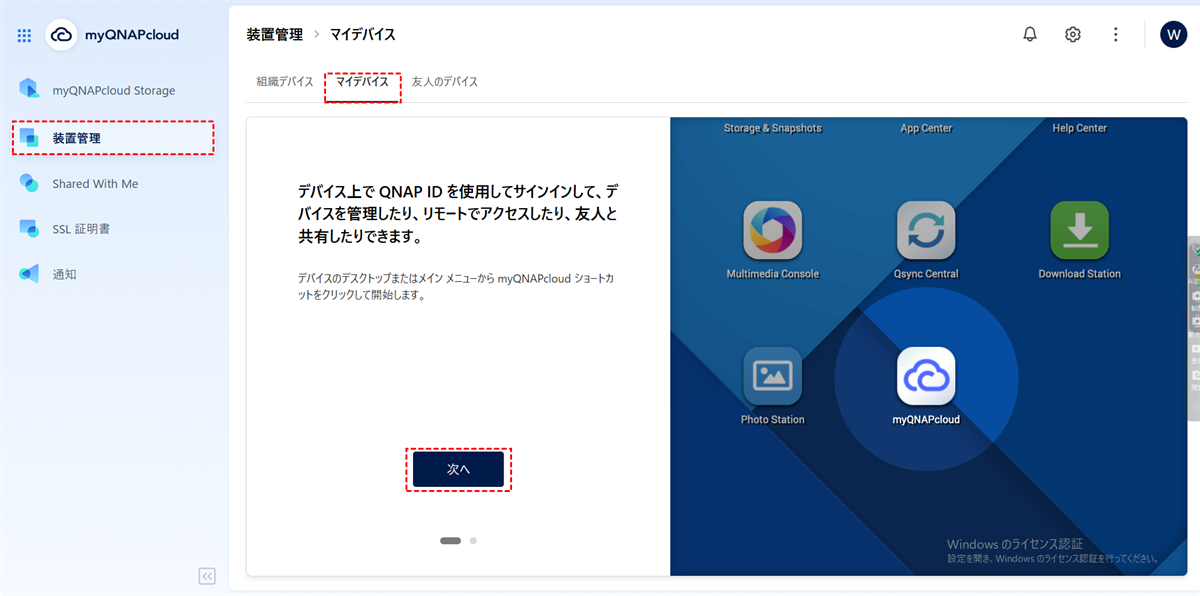The width and height of the screenshot is (1200, 596).
Task: Click the Qsync Central icon
Action: [926, 230]
